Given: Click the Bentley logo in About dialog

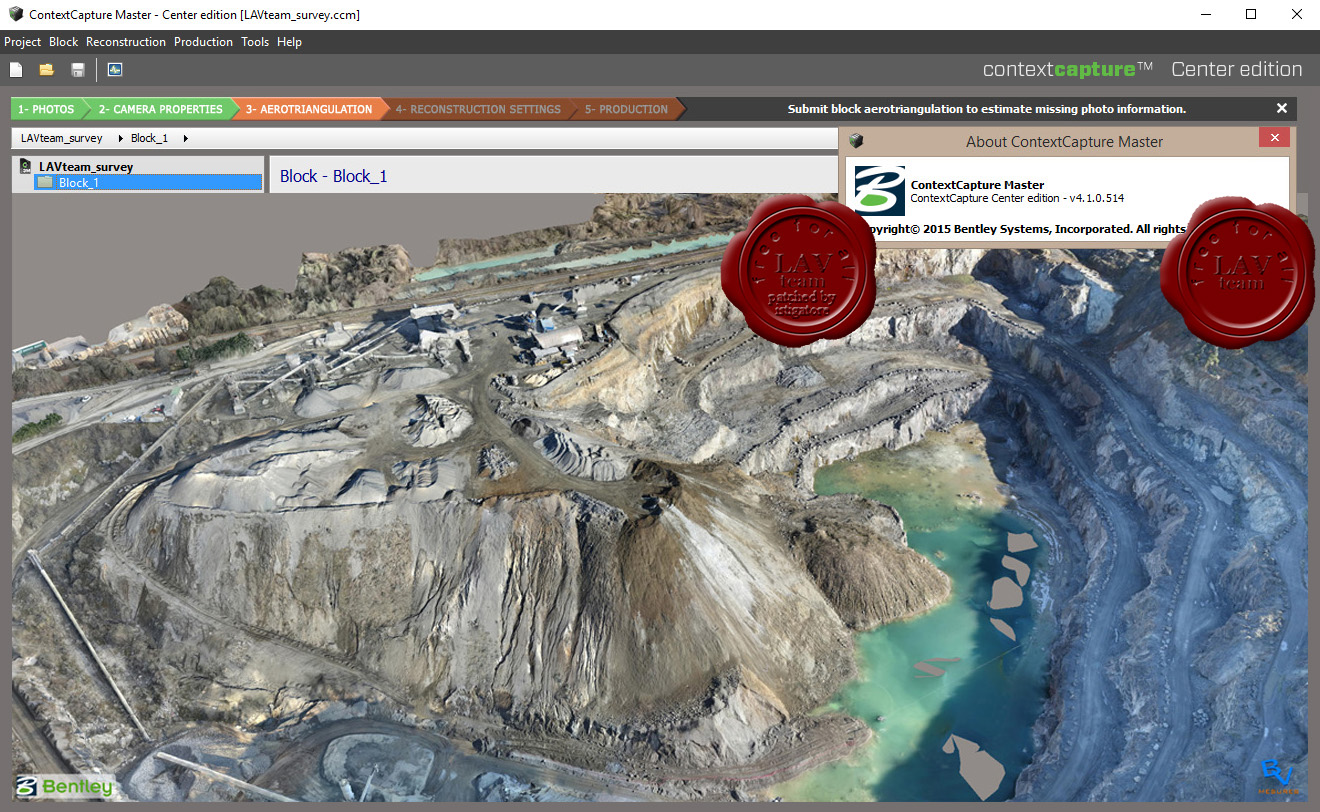Looking at the screenshot, I should 879,191.
